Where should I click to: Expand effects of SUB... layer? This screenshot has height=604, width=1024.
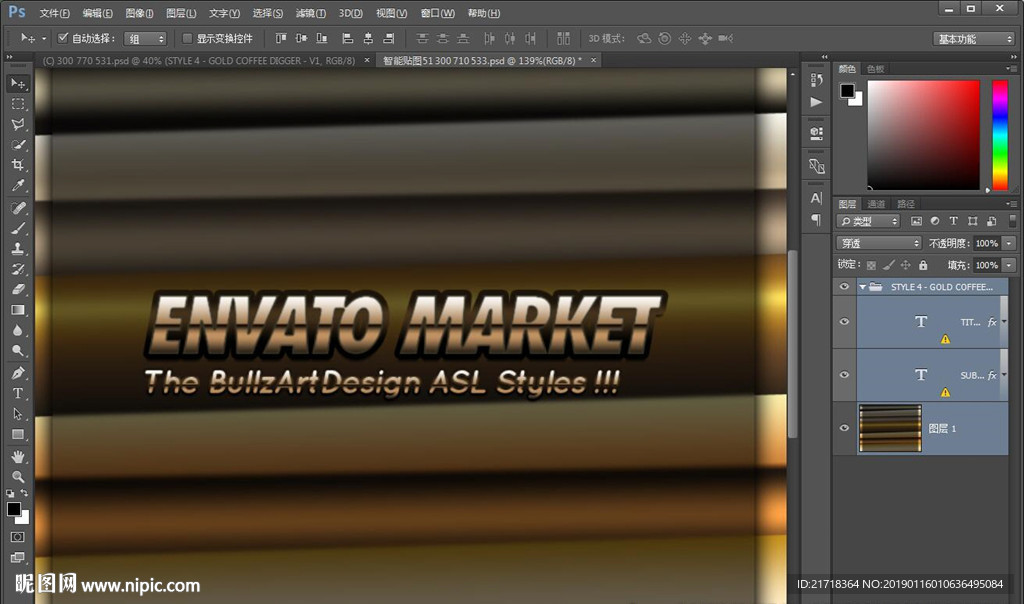(x=1004, y=375)
